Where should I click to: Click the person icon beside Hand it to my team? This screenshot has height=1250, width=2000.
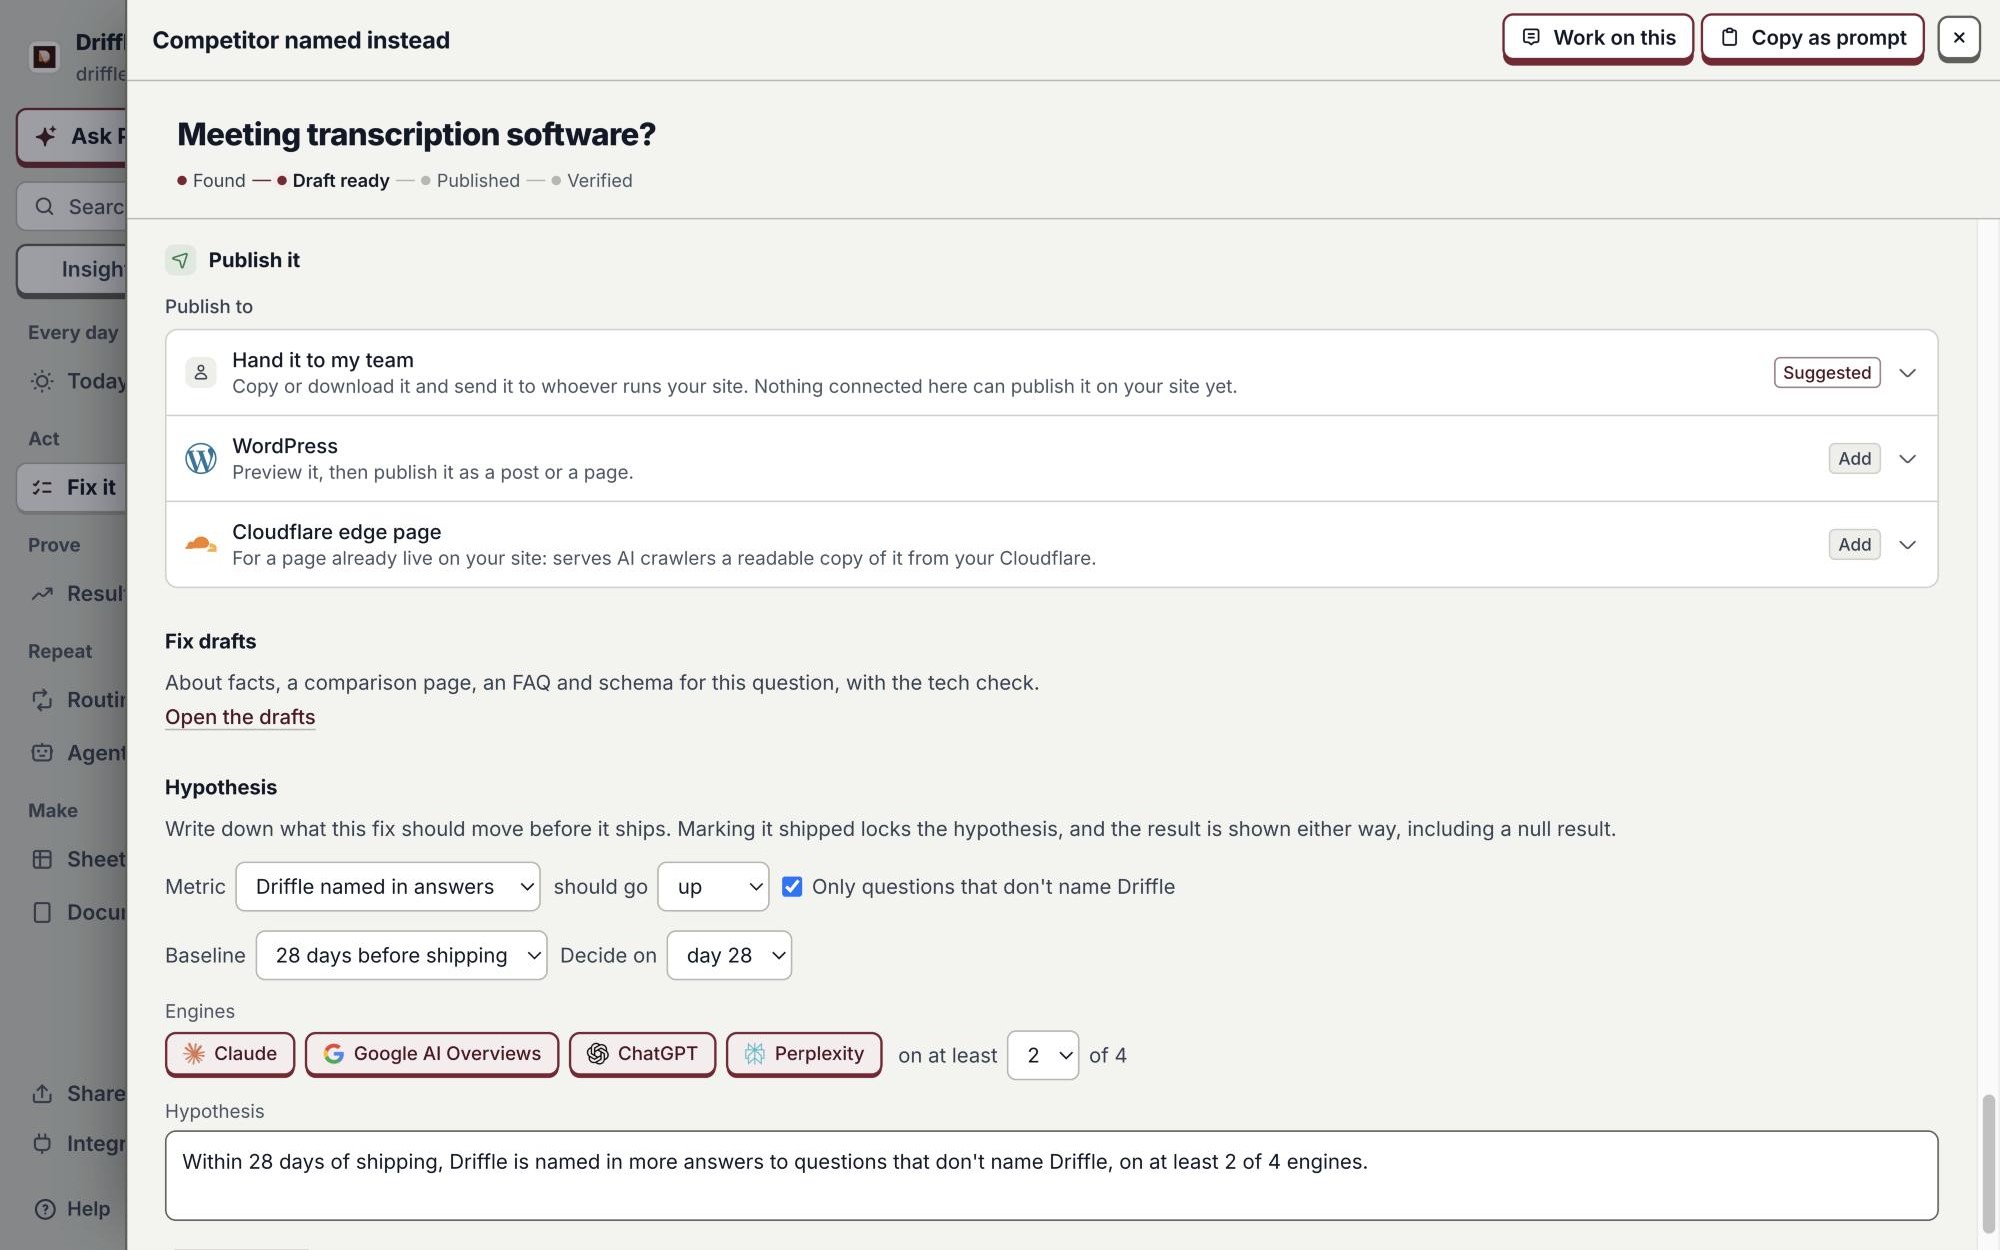pos(201,372)
